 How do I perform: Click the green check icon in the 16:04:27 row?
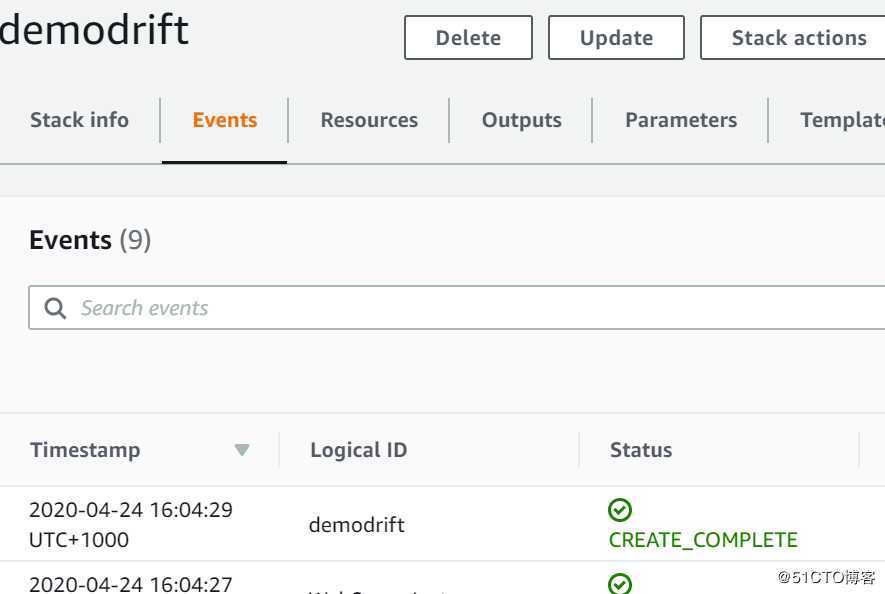click(620, 583)
